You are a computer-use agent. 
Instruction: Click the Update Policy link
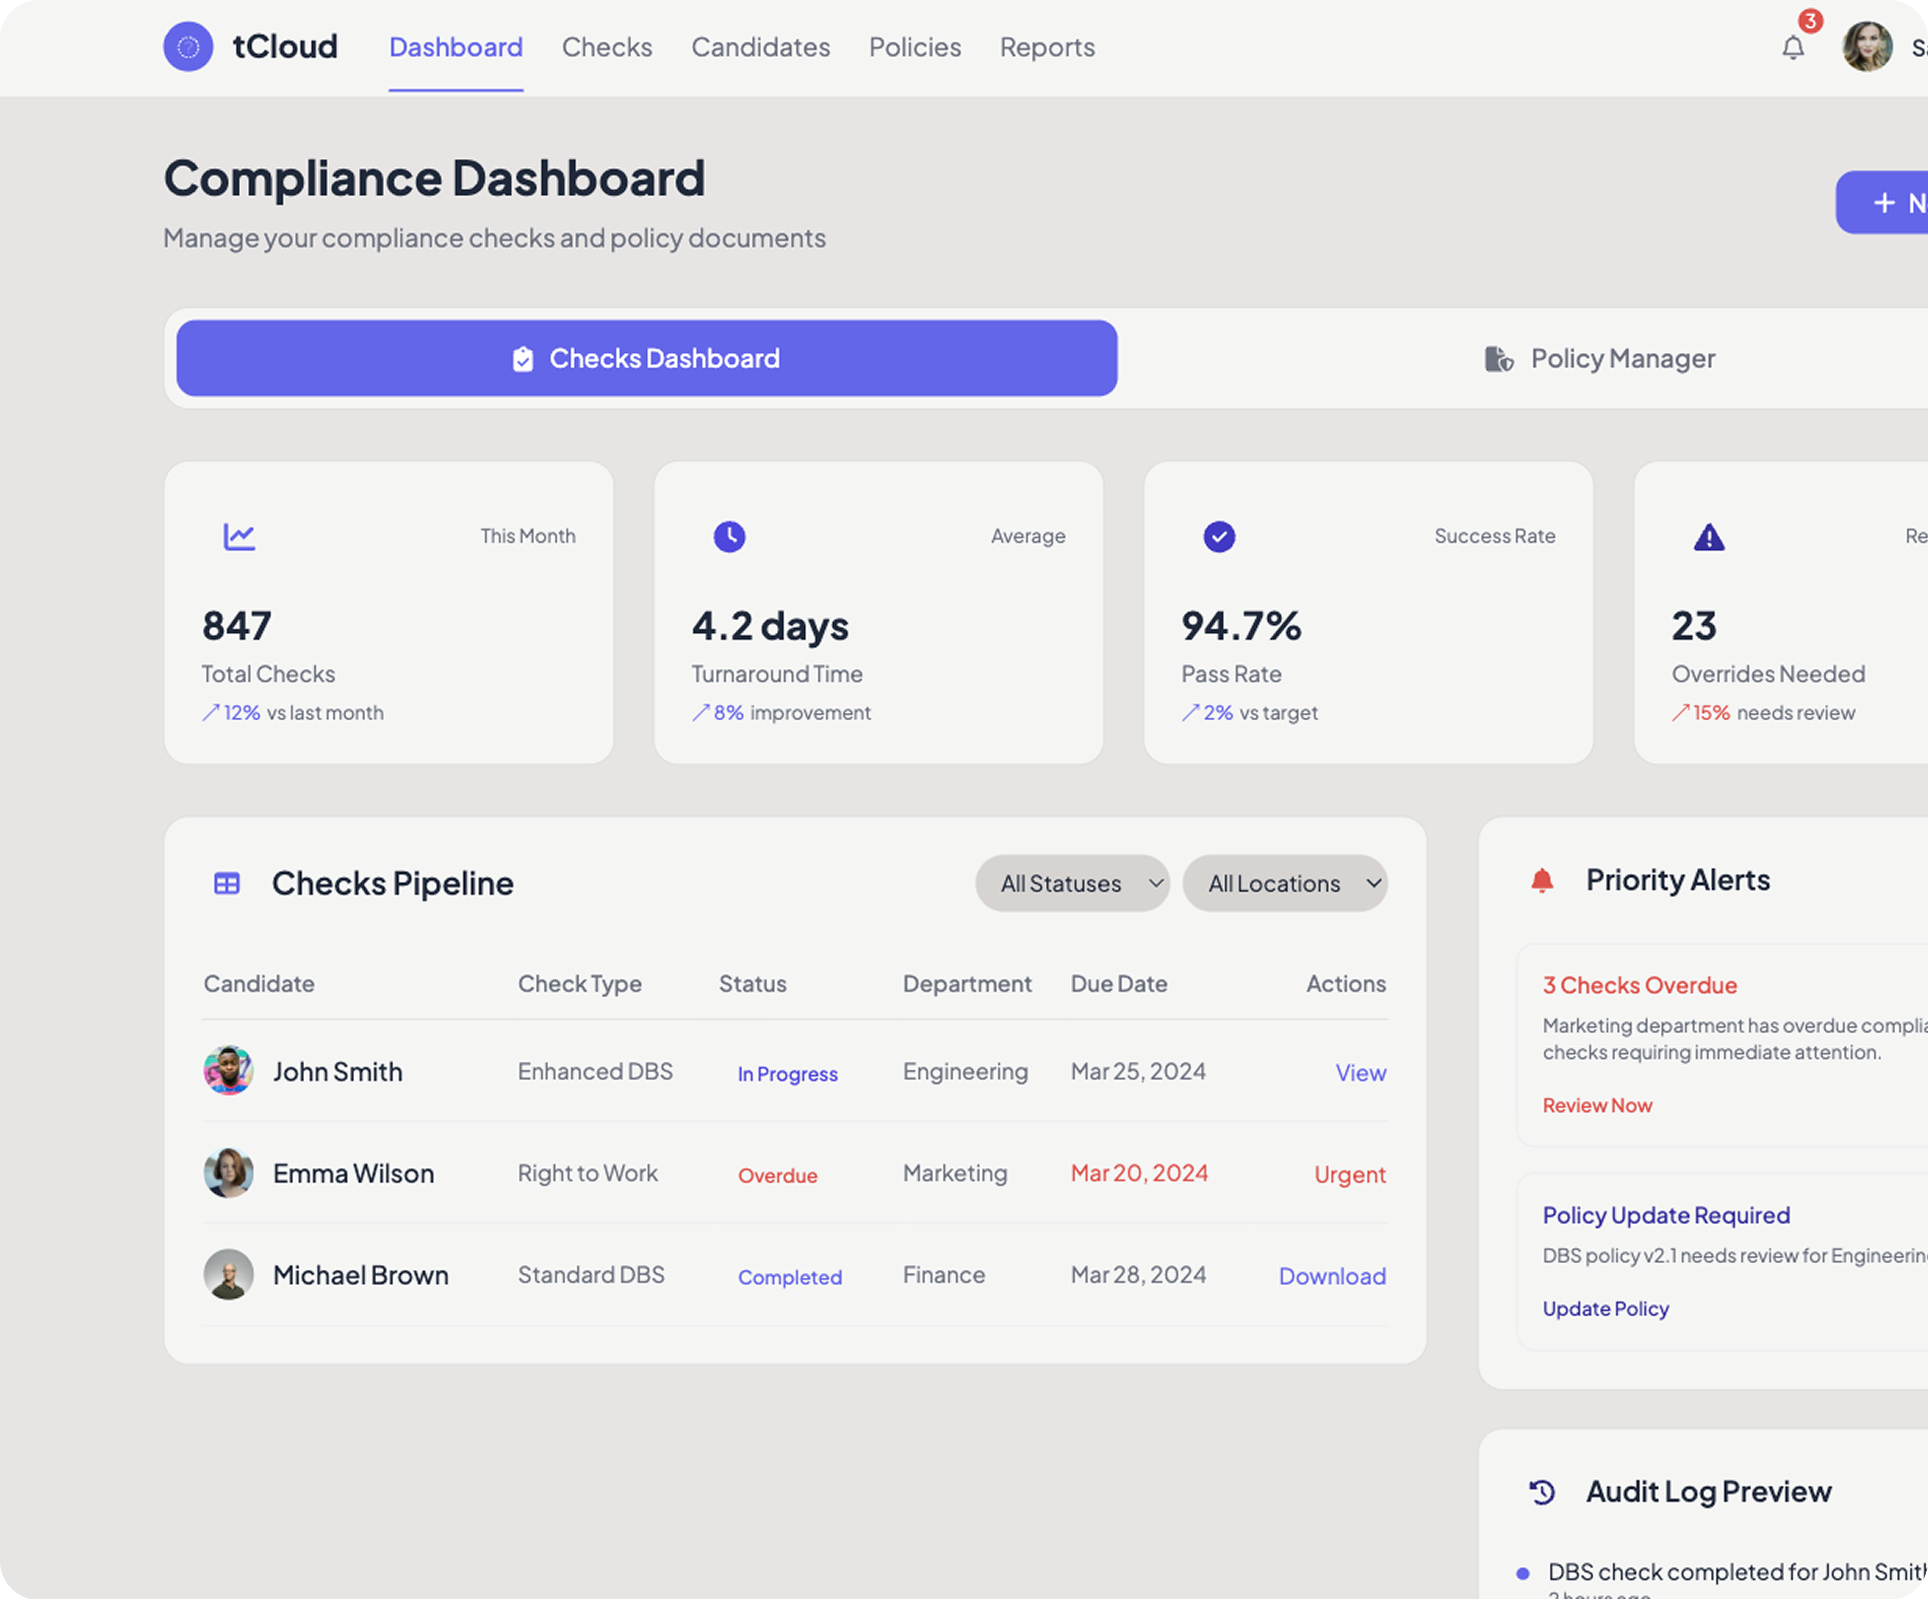[x=1605, y=1308]
